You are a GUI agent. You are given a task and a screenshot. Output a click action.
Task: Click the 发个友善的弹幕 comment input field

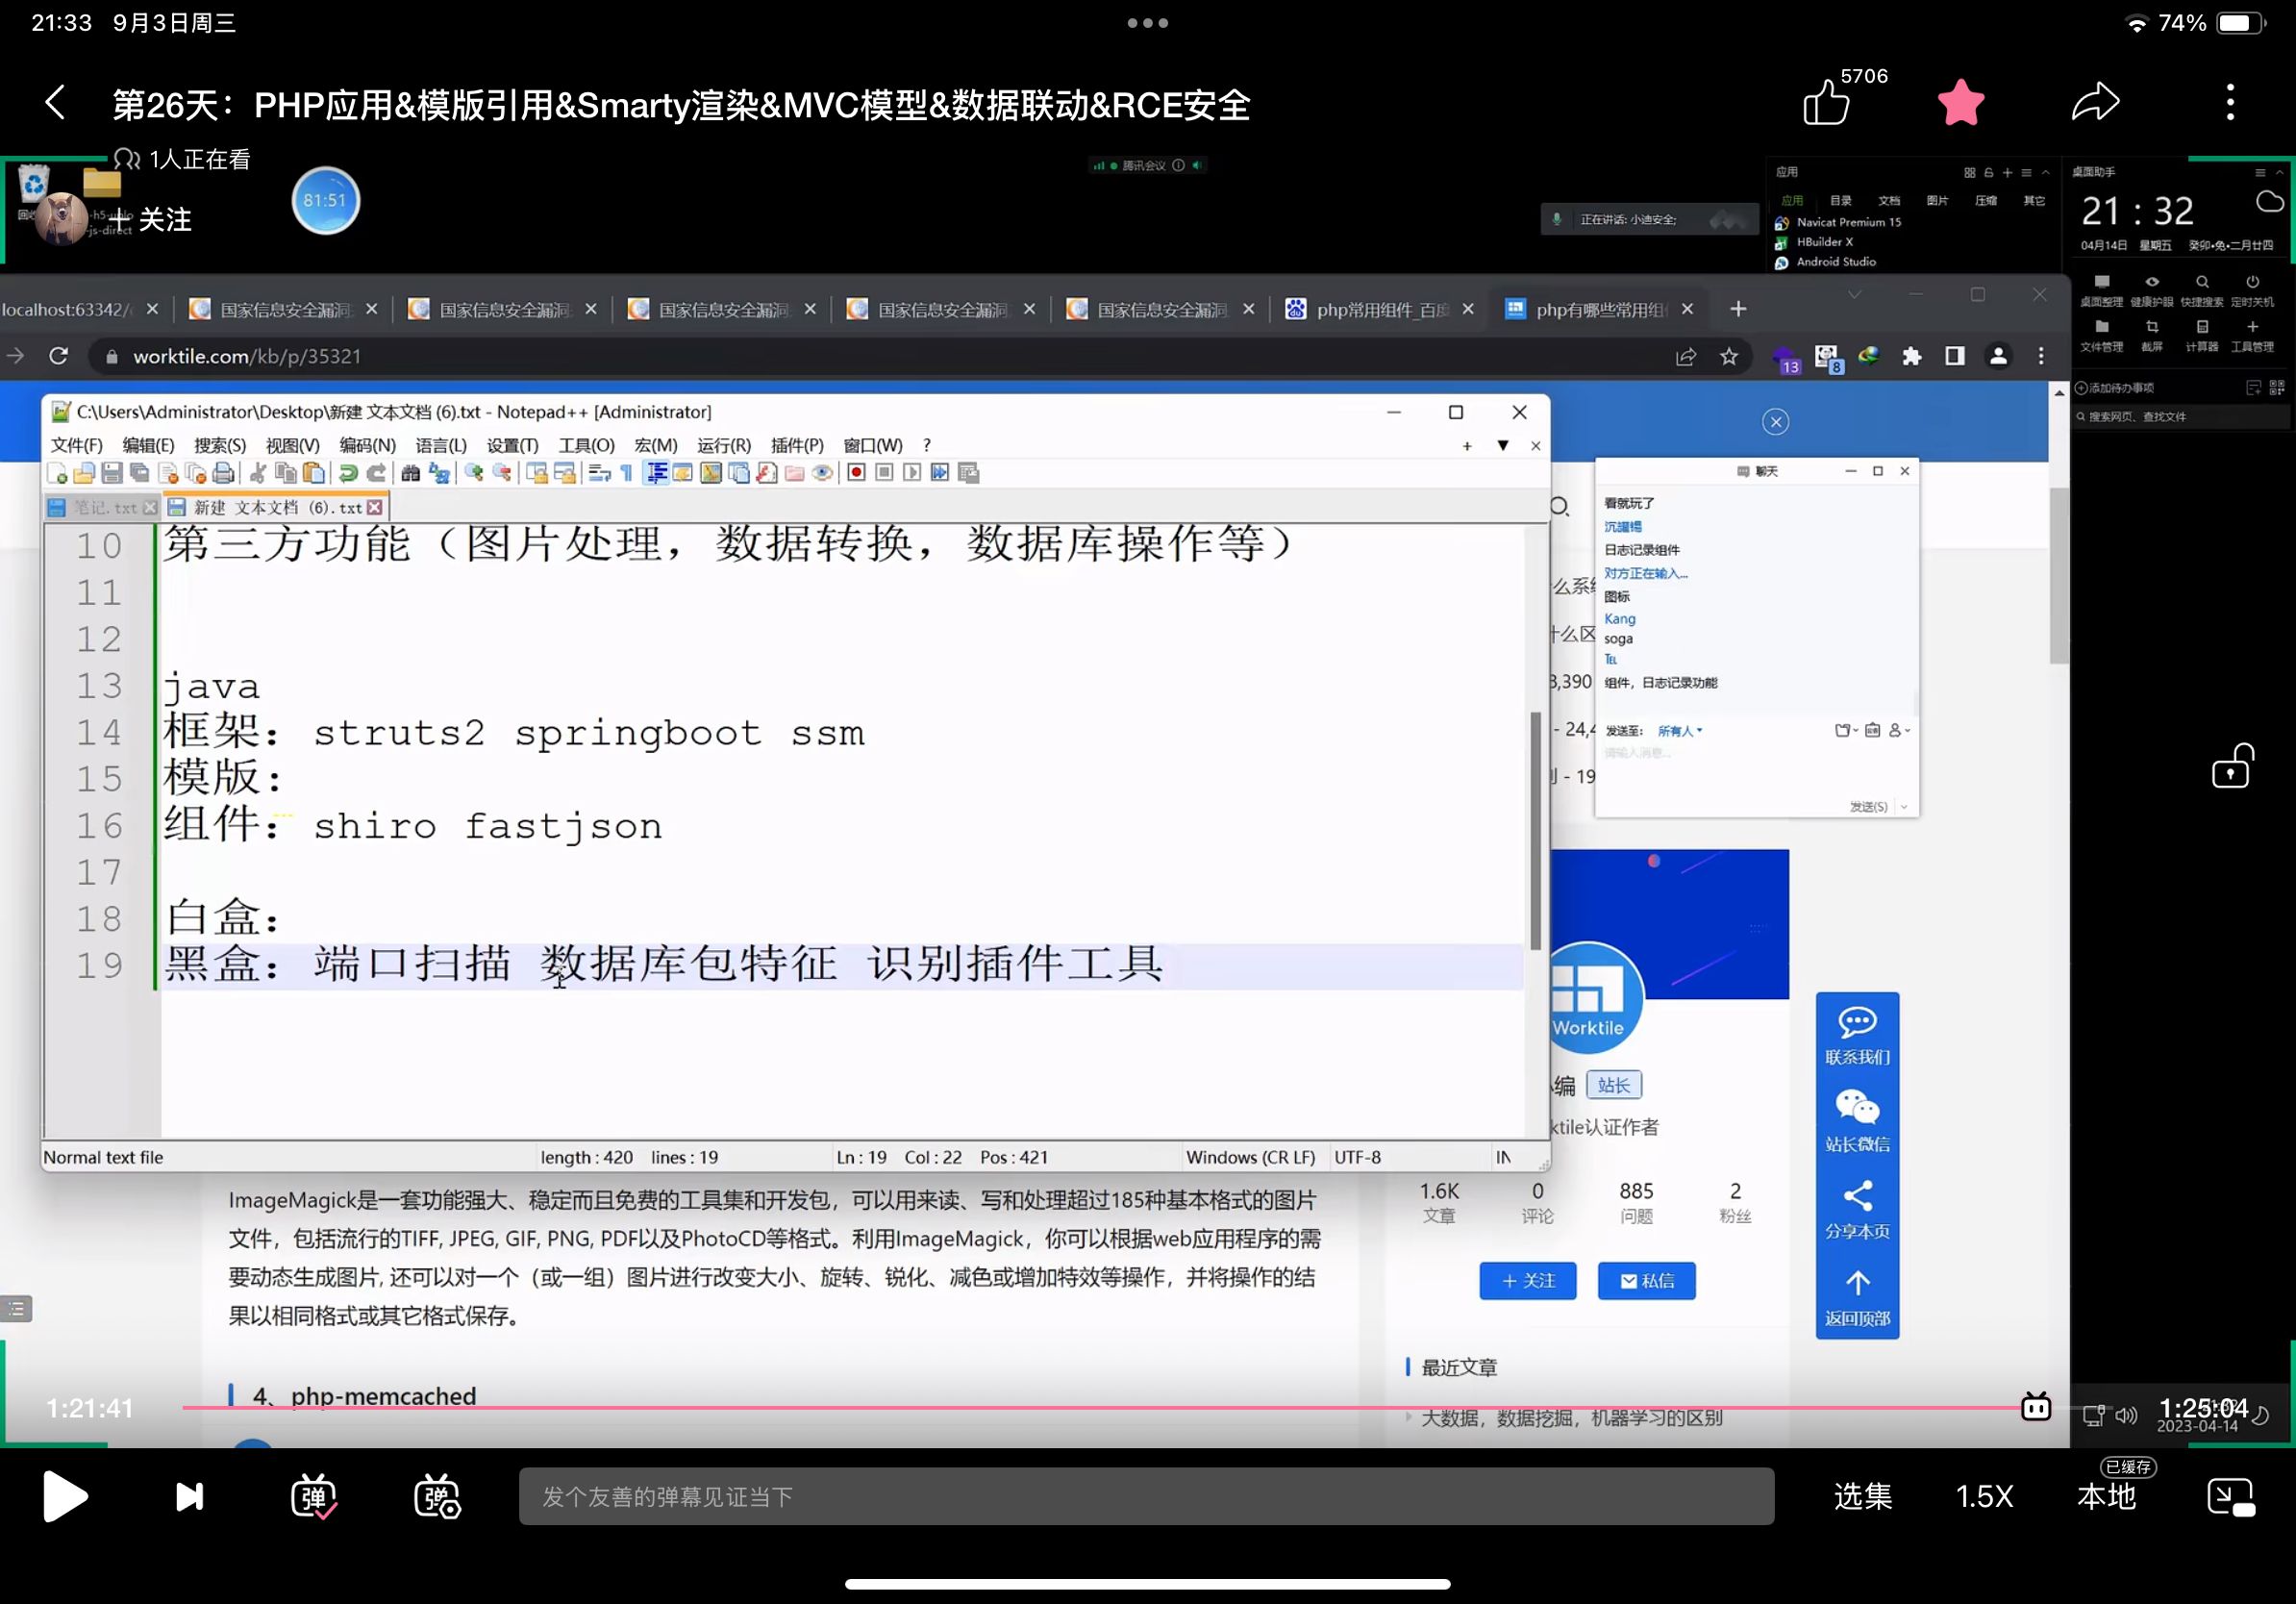pyautogui.click(x=1146, y=1496)
